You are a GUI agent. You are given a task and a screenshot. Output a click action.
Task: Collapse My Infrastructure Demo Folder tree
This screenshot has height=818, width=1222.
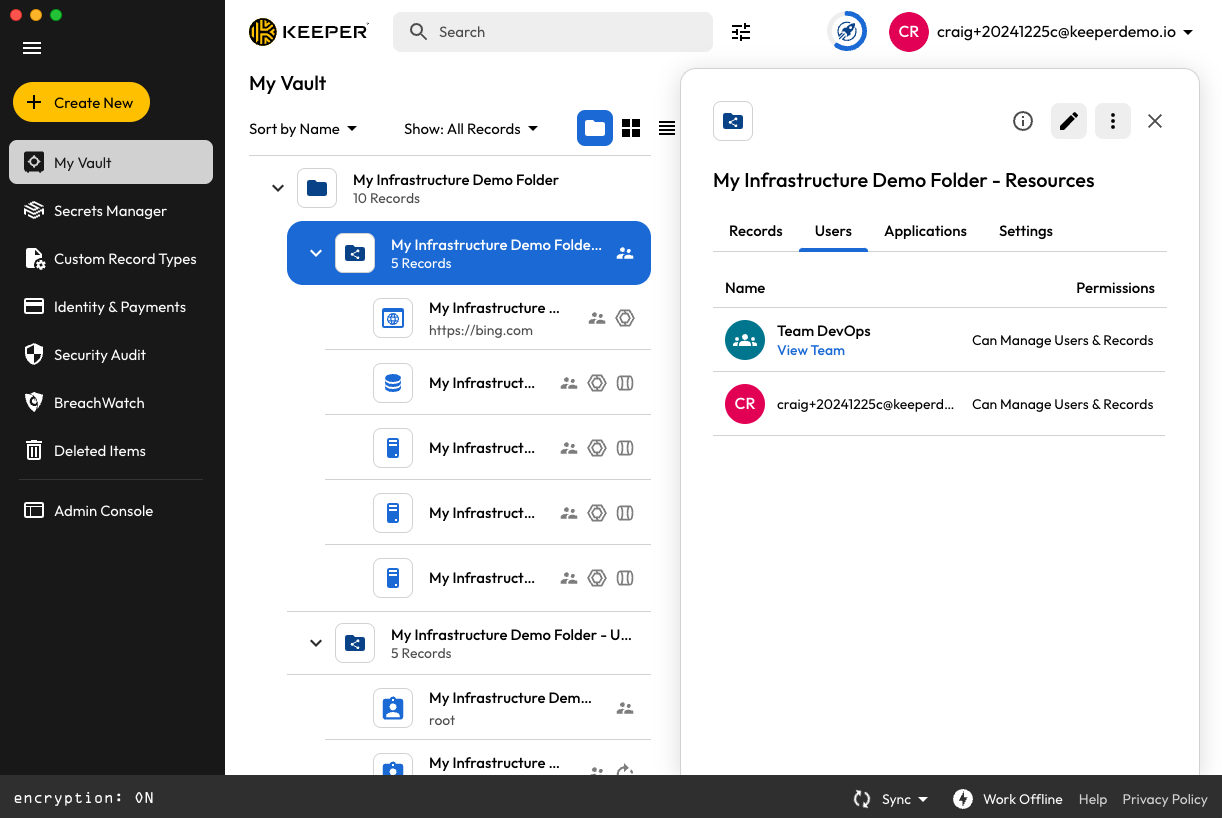click(278, 188)
